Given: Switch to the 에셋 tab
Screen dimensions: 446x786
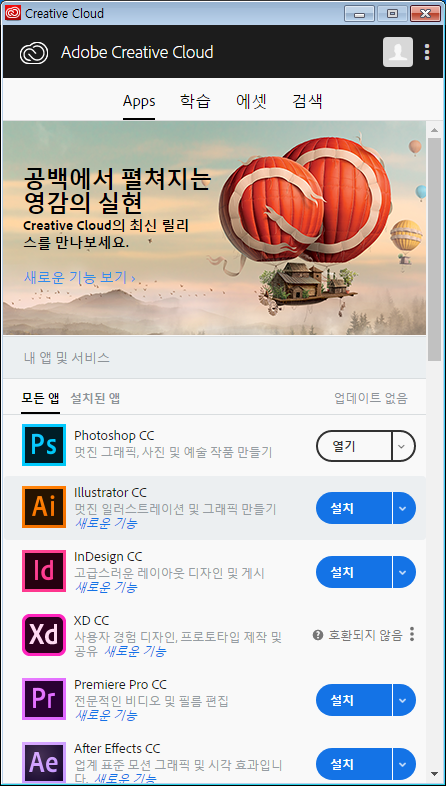Looking at the screenshot, I should click(252, 102).
